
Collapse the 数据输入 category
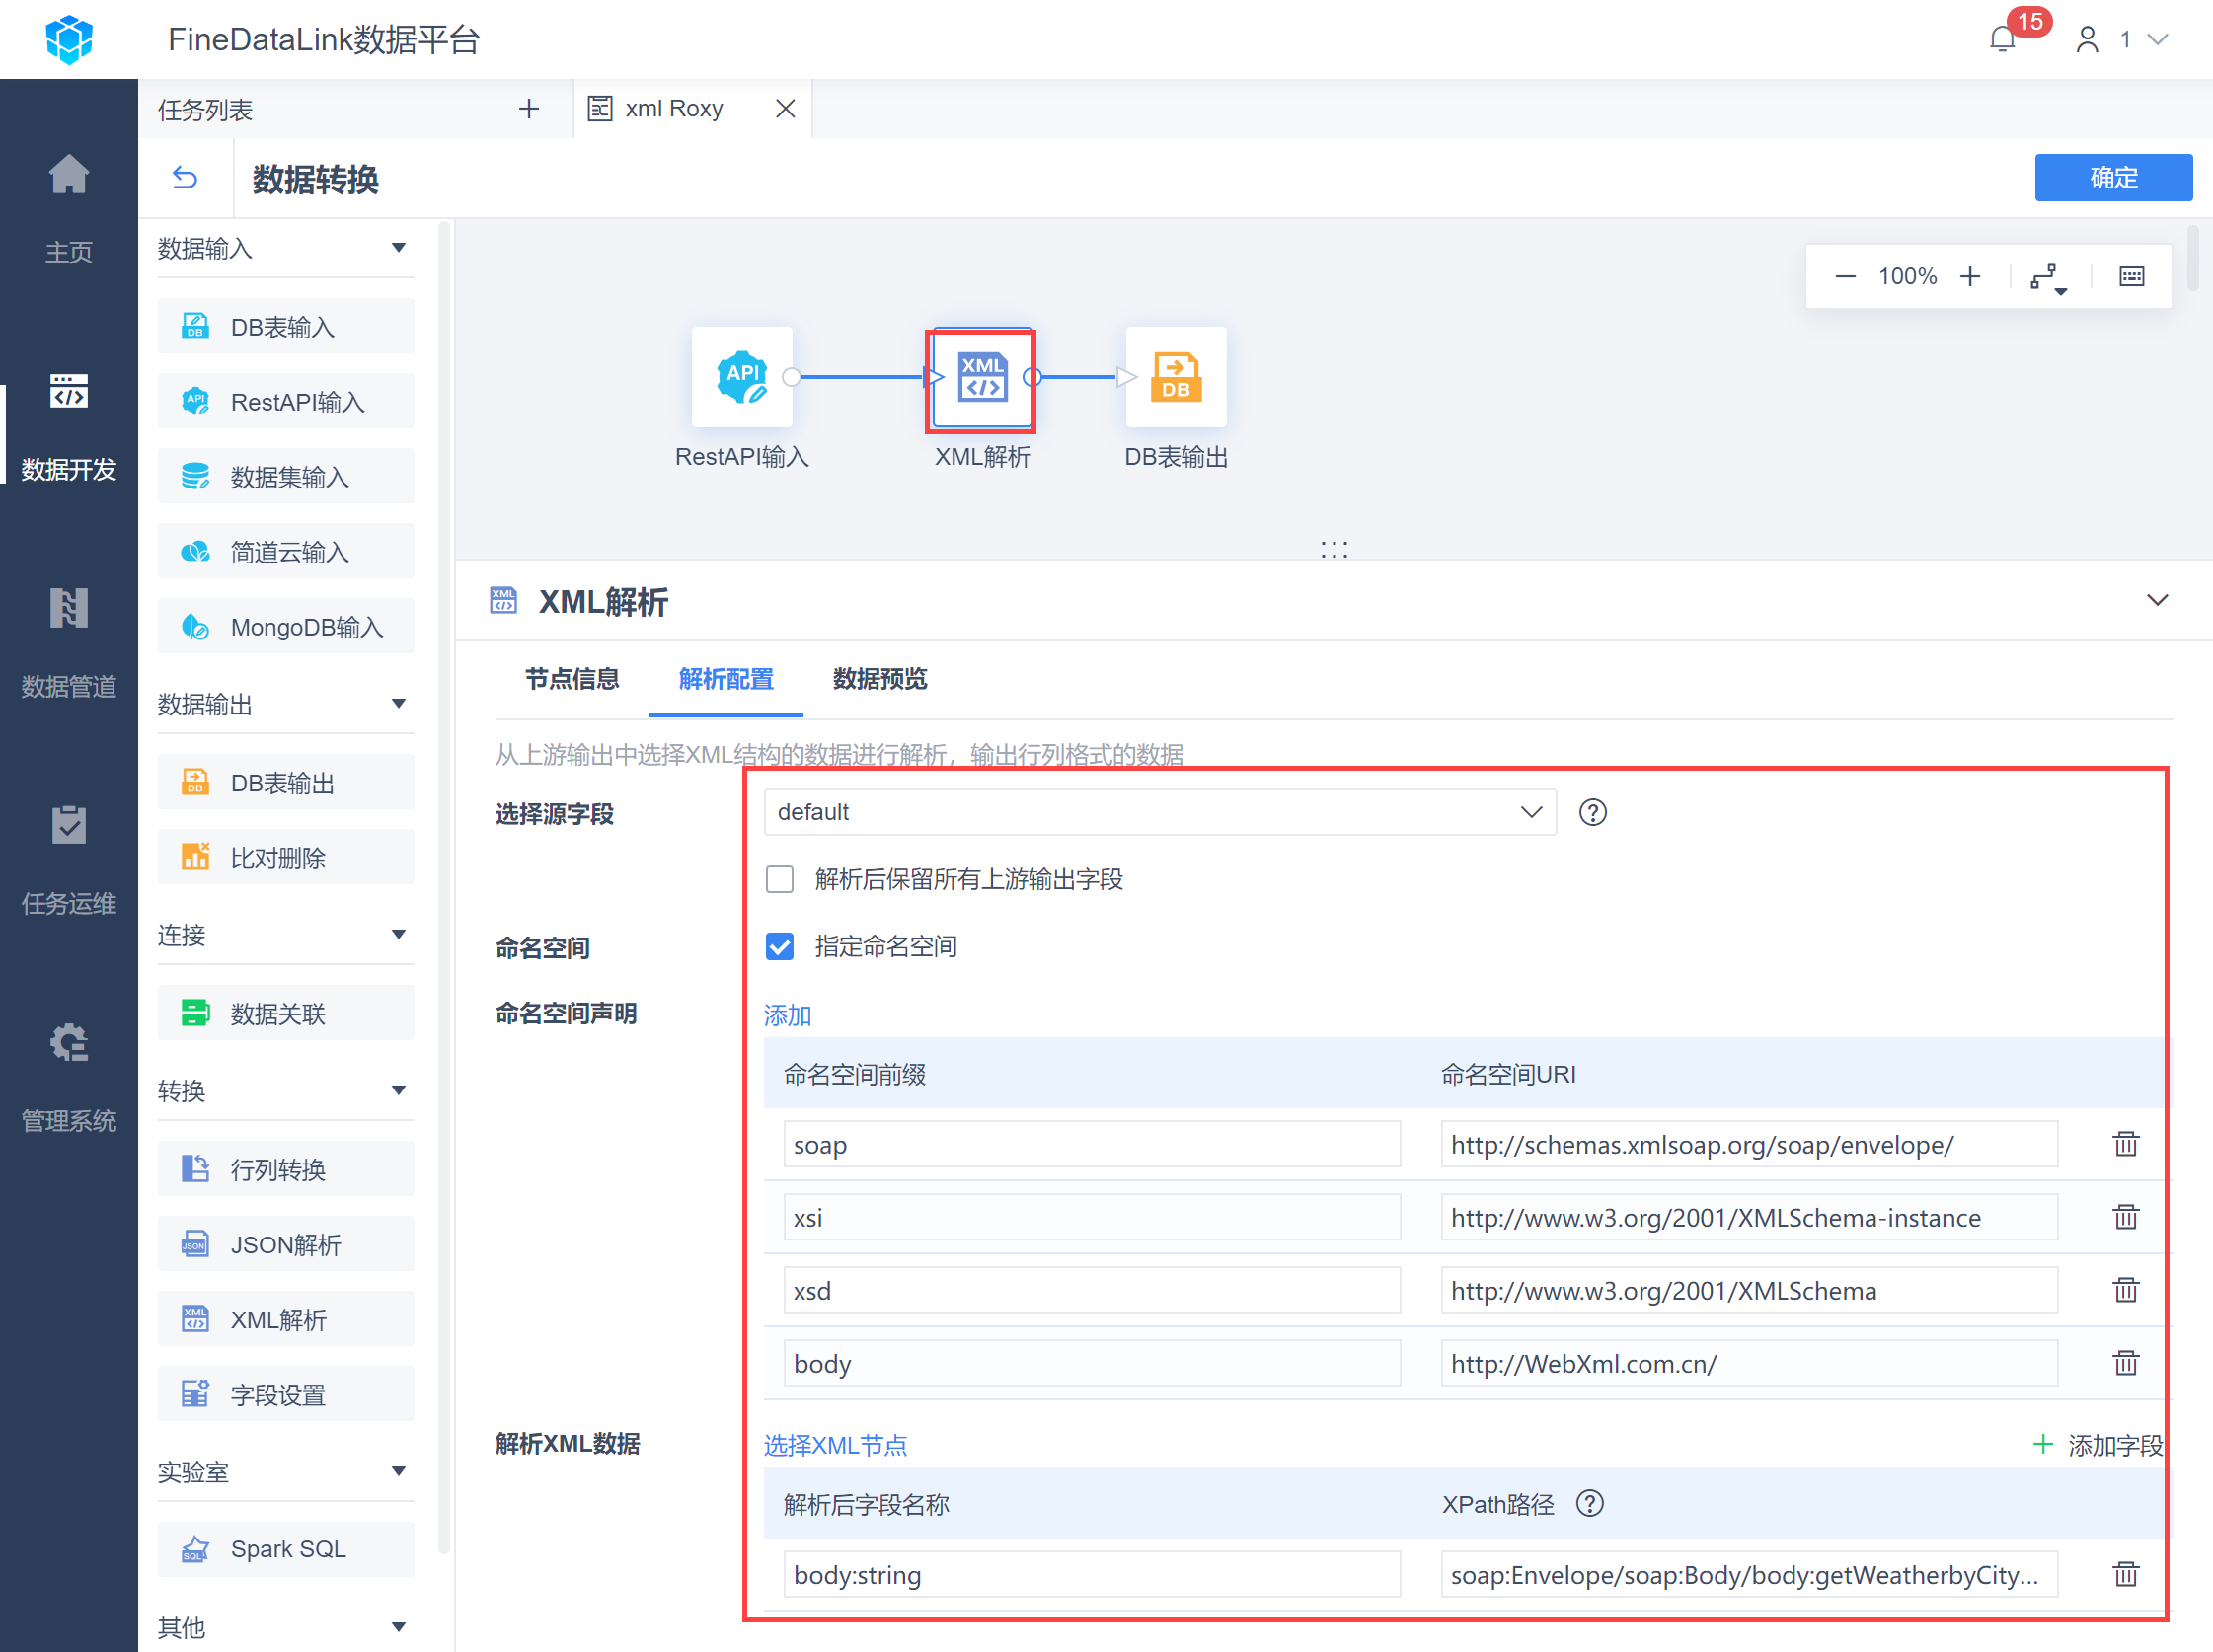click(x=398, y=247)
